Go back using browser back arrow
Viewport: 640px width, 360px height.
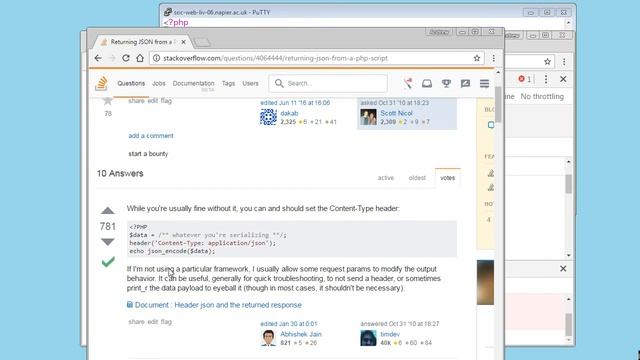(x=98, y=58)
